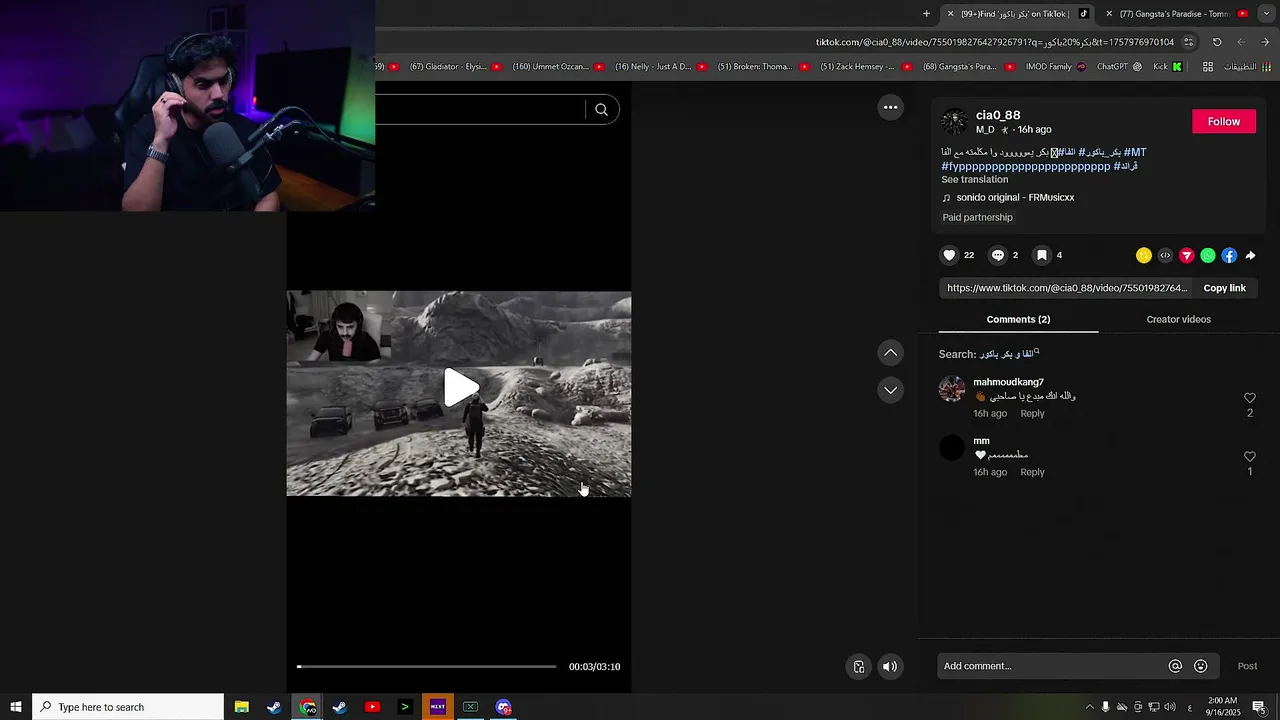Image resolution: width=1280 pixels, height=720 pixels.
Task: Select the Comments (2) tab
Action: 1018,320
